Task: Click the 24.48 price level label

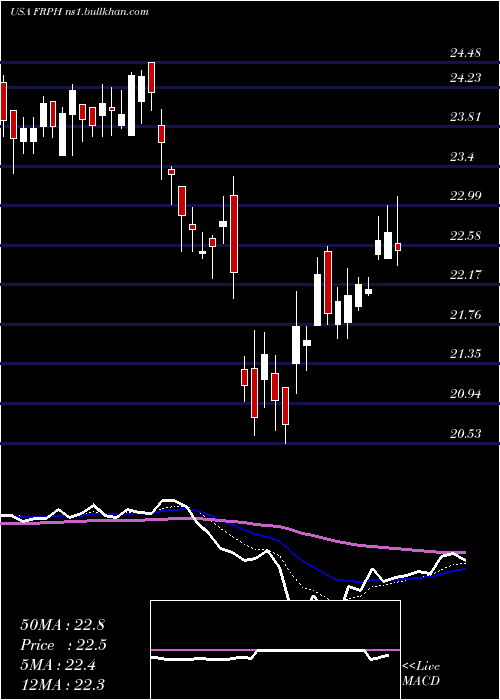Action: tap(465, 53)
